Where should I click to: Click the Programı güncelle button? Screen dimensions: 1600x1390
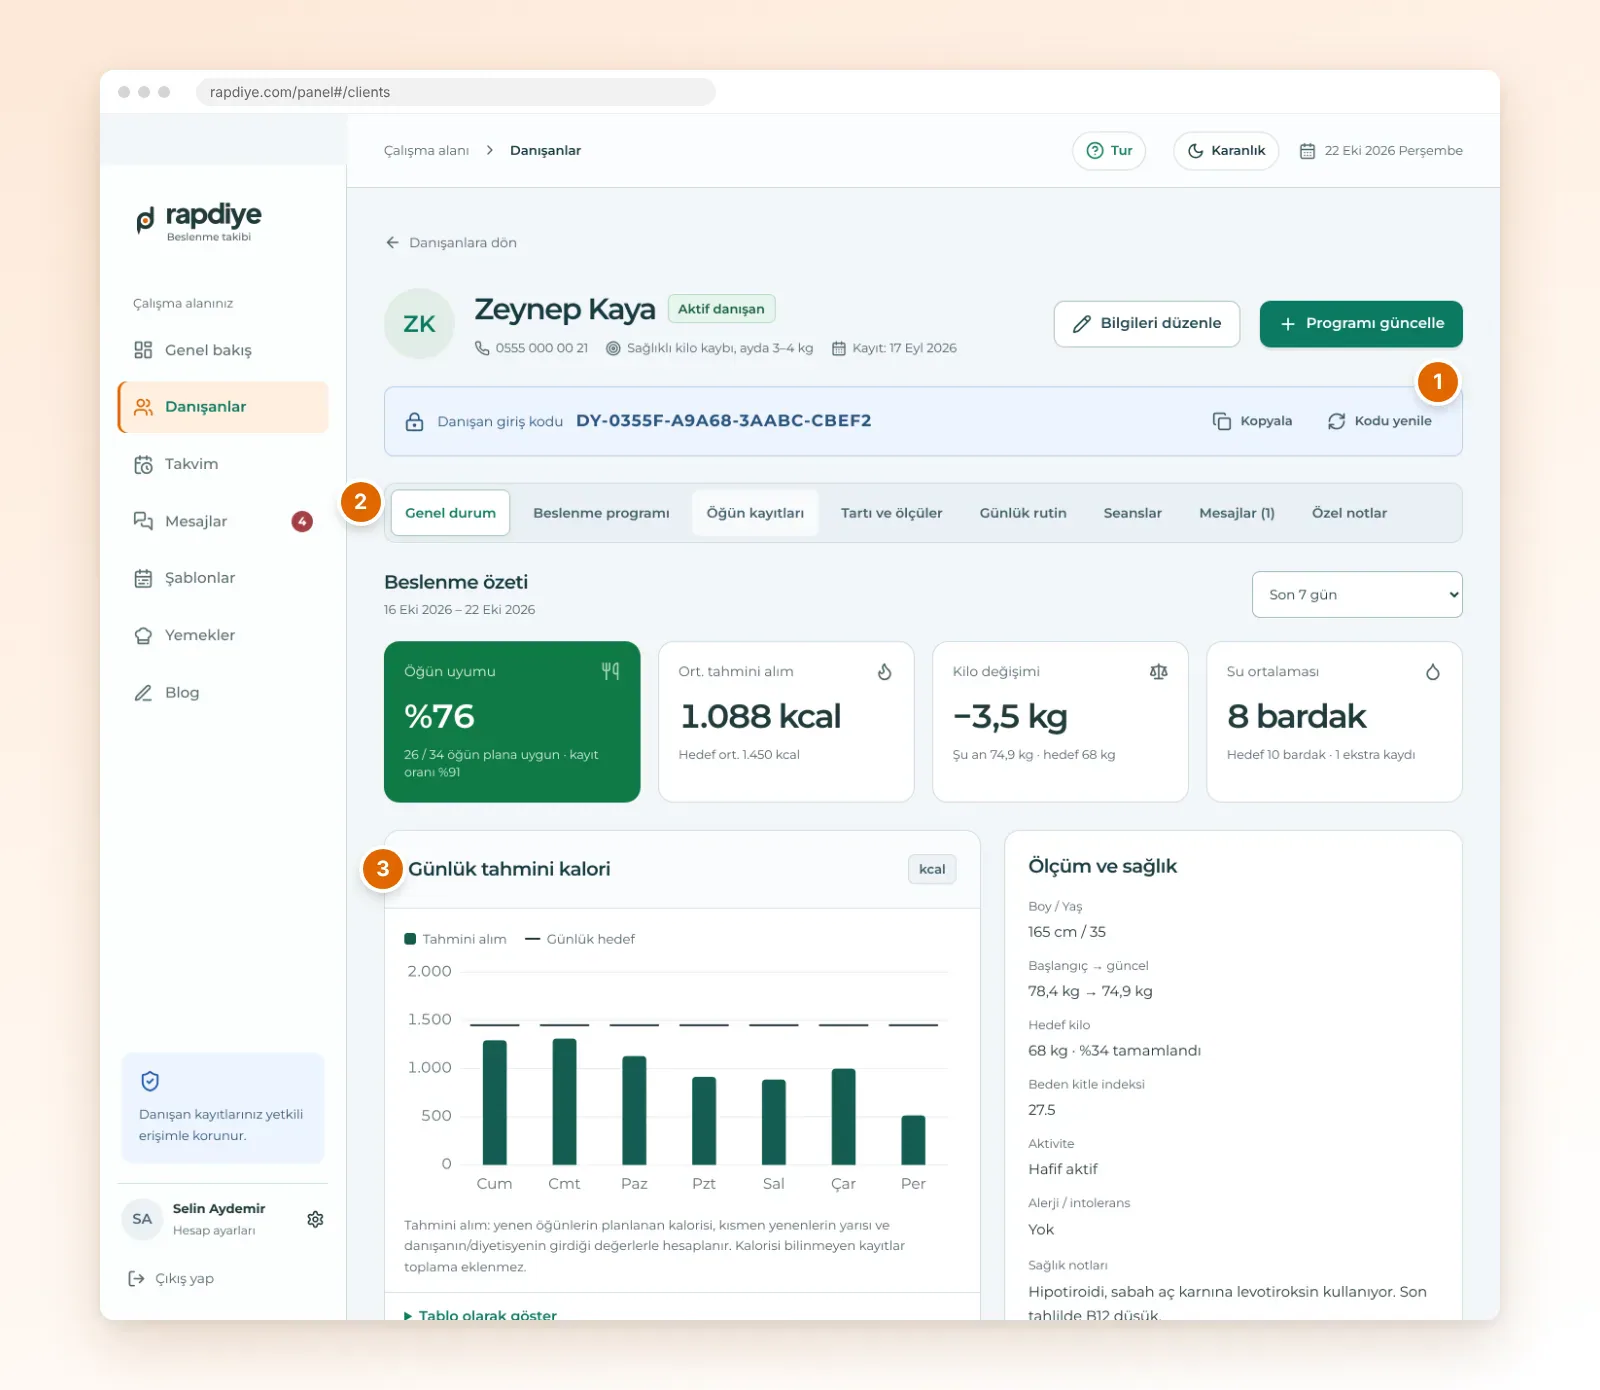click(x=1361, y=324)
